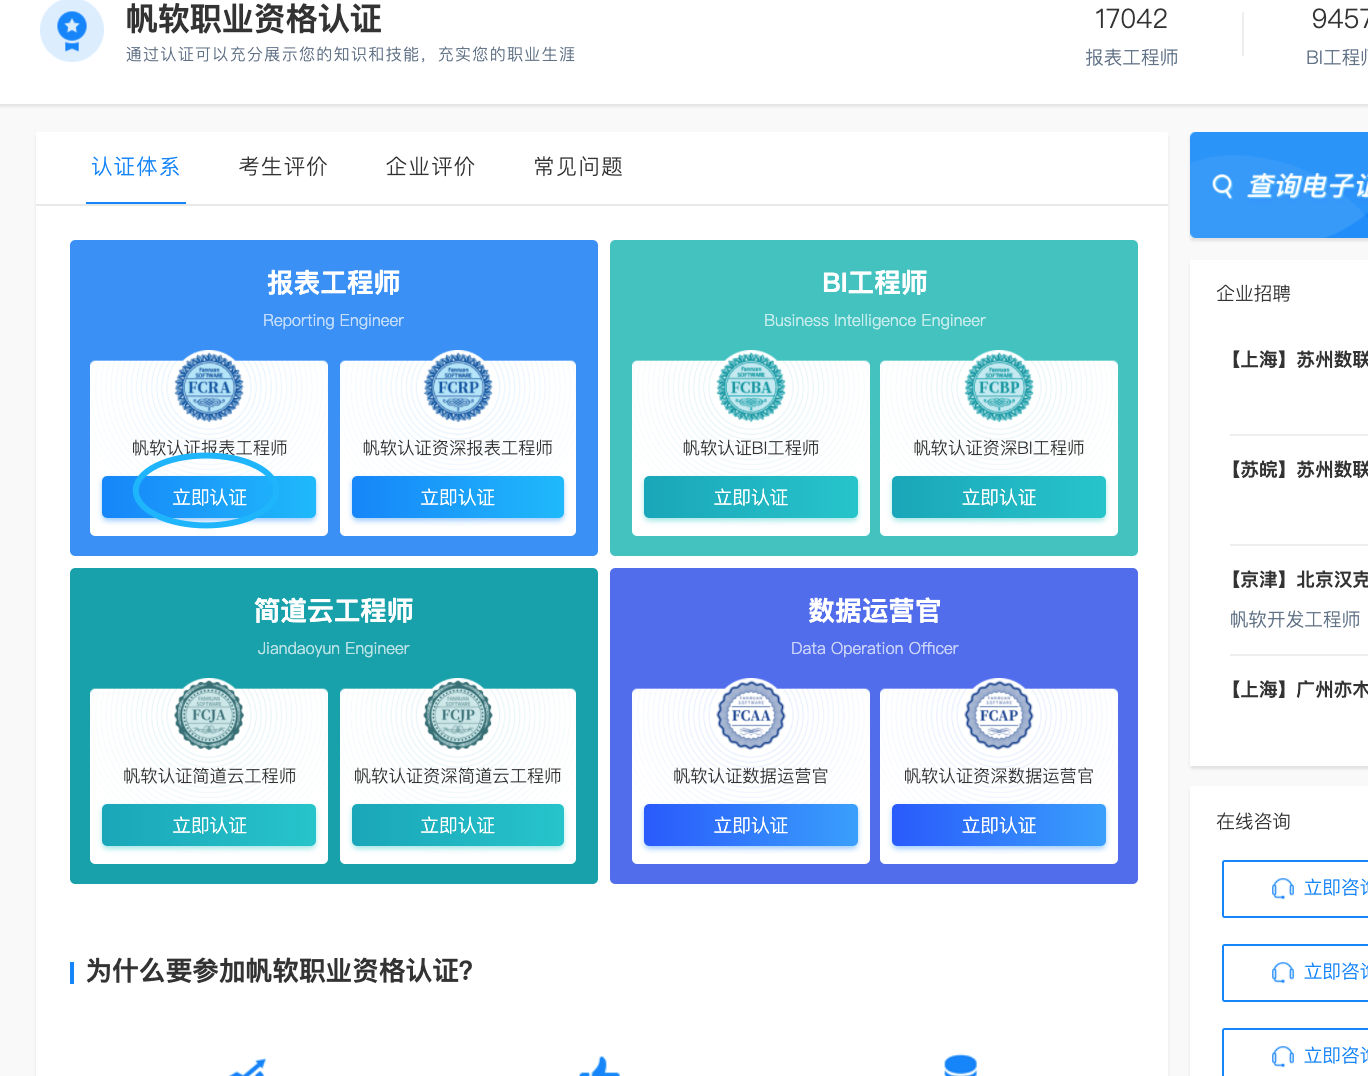The height and width of the screenshot is (1076, 1368).
Task: Click the Data Operation Officer subtitle
Action: pyautogui.click(x=875, y=649)
